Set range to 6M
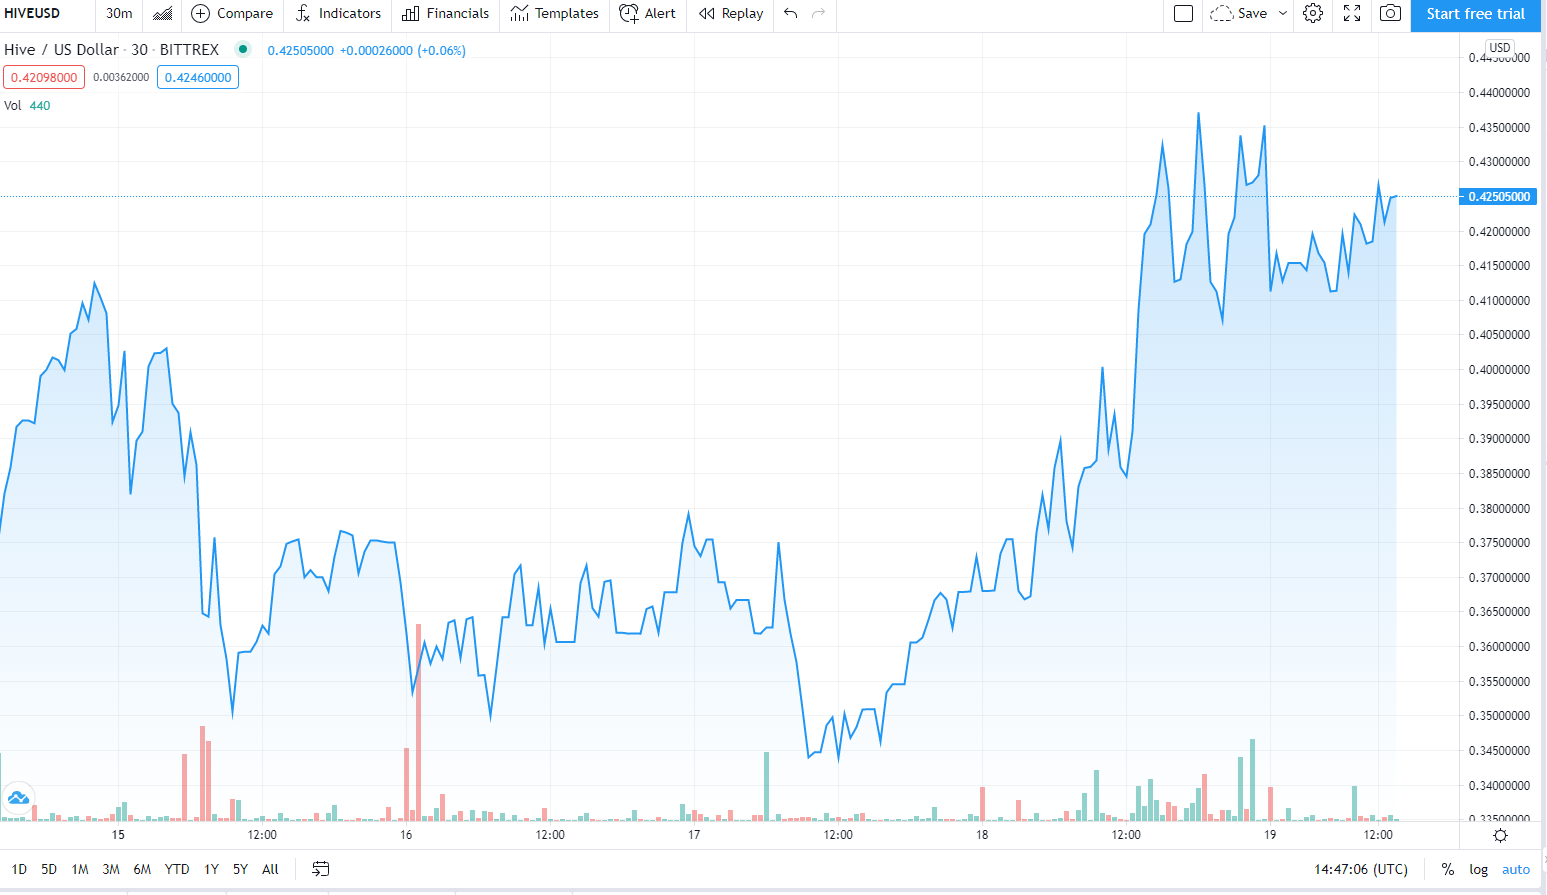Screen dimensions: 1547x895 click(x=142, y=870)
